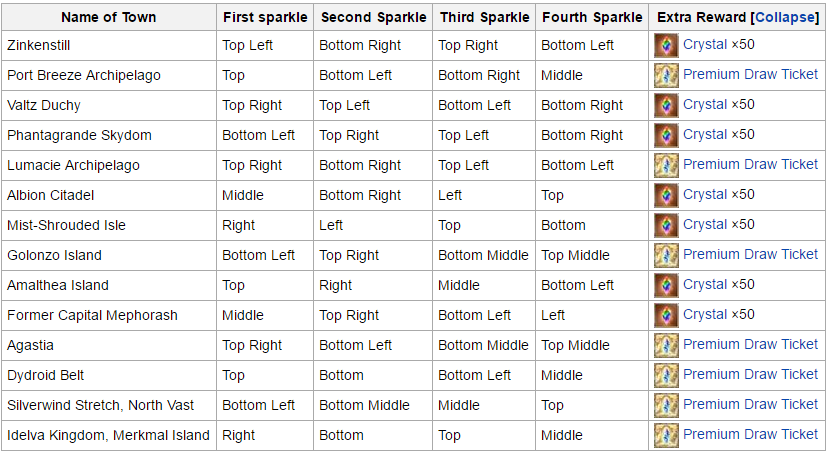Screen dimensions: 827x451
Task: Open Crystal link in Amalthea Island row
Action: tap(705, 284)
